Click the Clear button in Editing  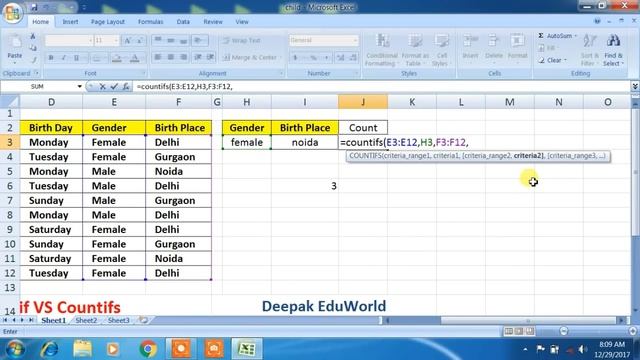[552, 60]
